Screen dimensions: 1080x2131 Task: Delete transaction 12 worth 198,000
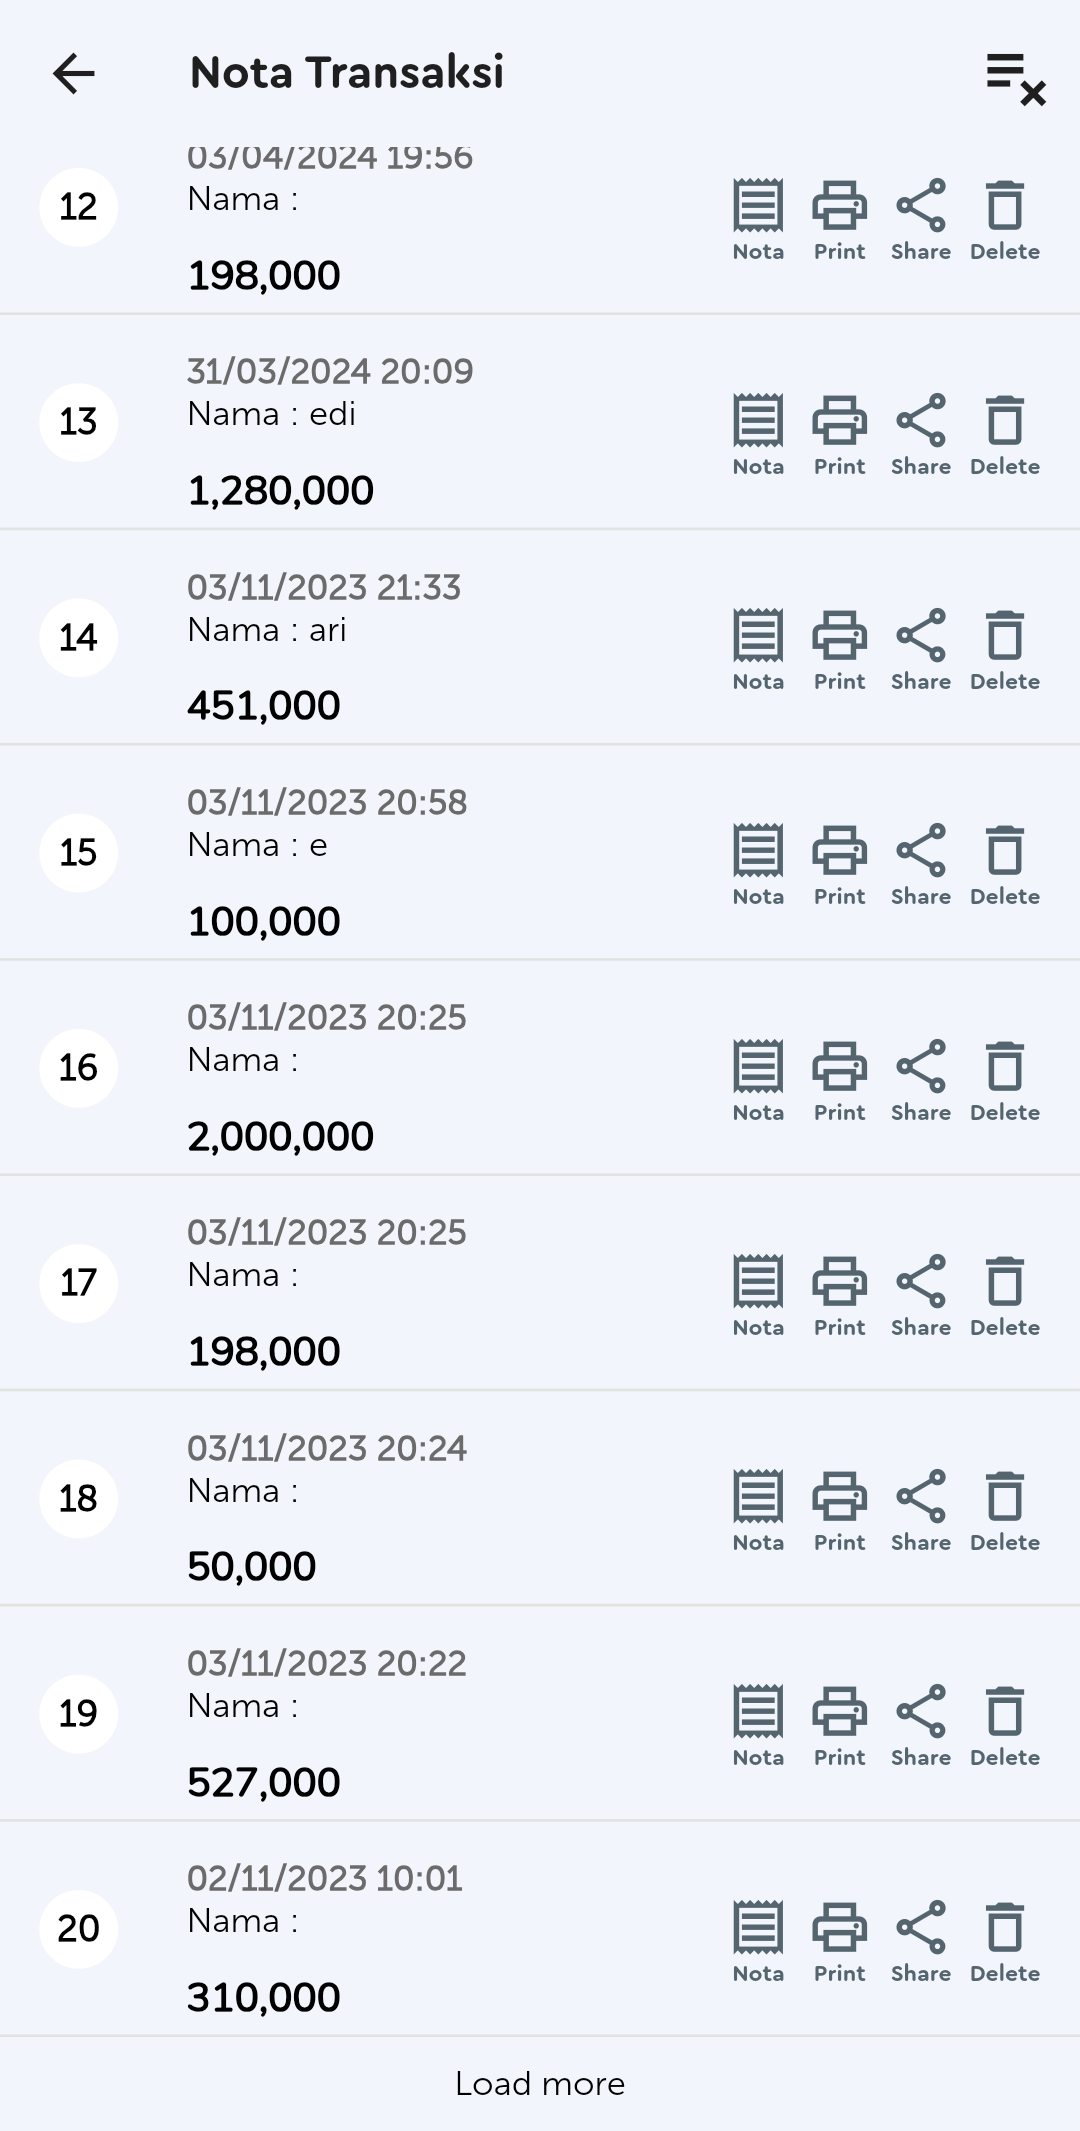point(1005,219)
